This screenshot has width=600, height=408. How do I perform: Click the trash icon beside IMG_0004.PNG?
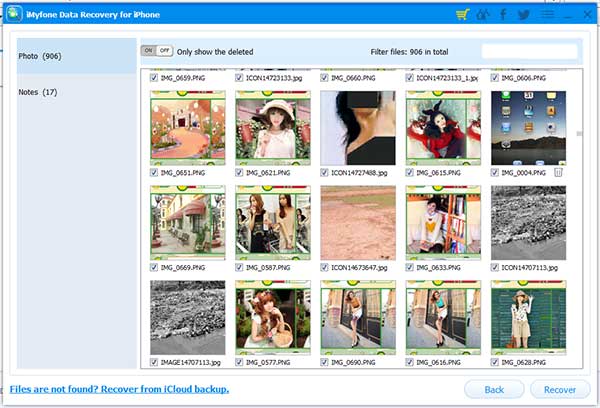[558, 173]
